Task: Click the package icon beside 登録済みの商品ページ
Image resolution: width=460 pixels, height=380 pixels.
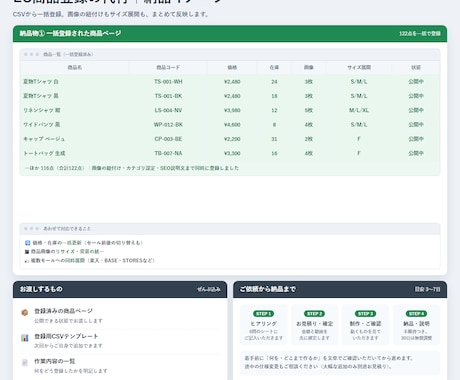Action: point(25,312)
